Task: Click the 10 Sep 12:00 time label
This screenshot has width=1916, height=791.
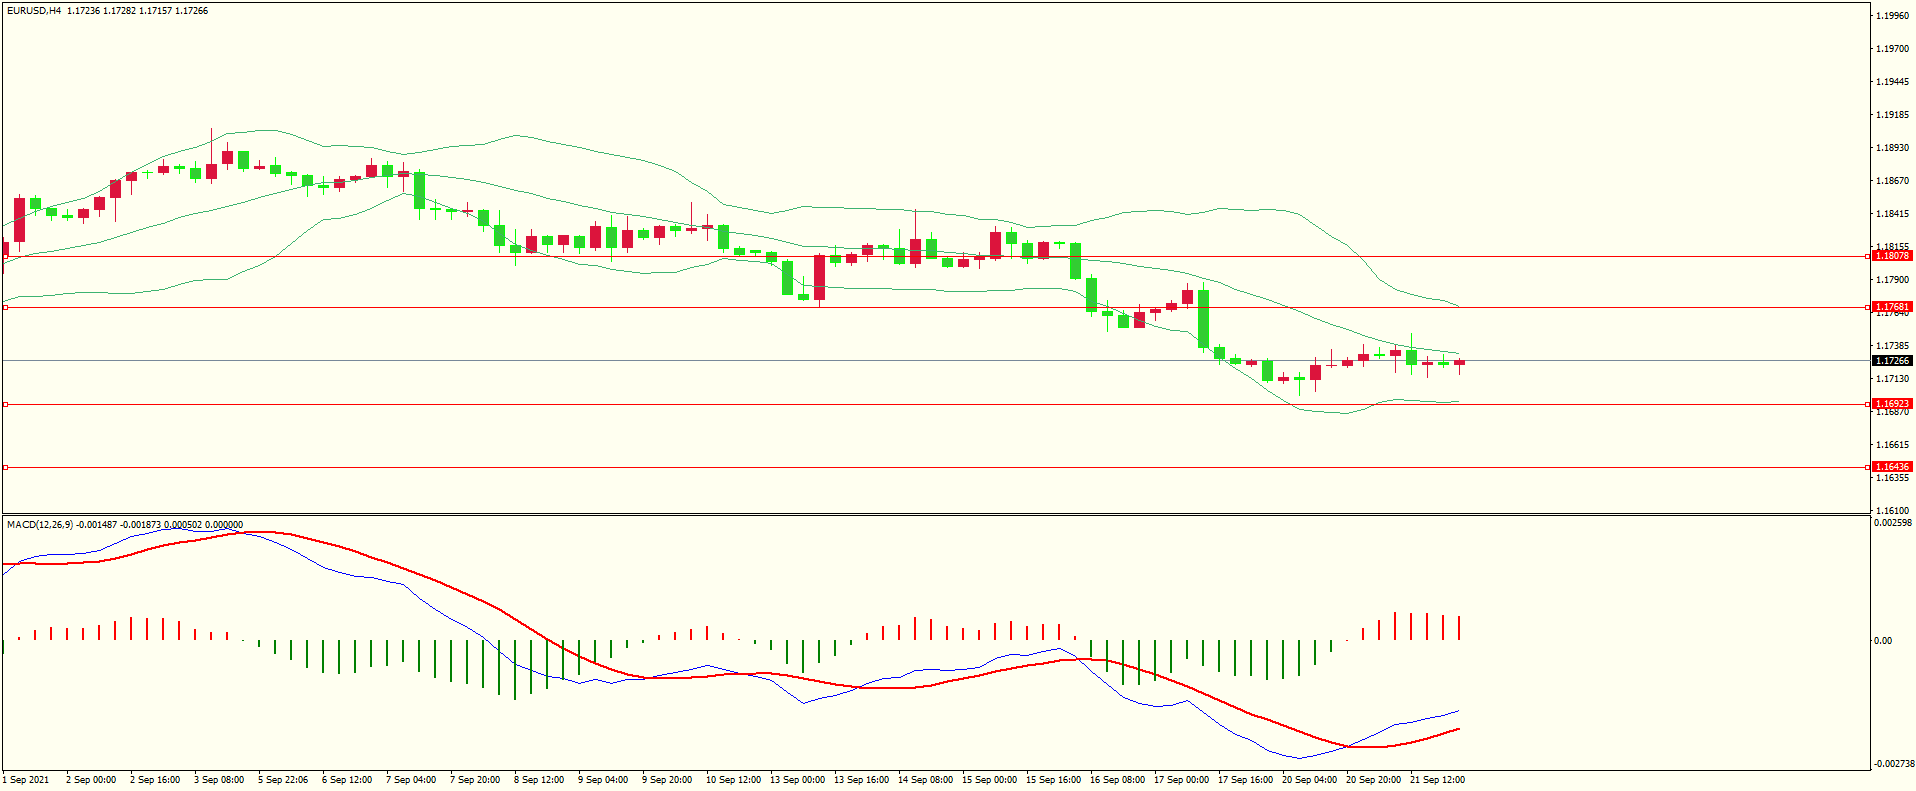Action: tap(733, 780)
